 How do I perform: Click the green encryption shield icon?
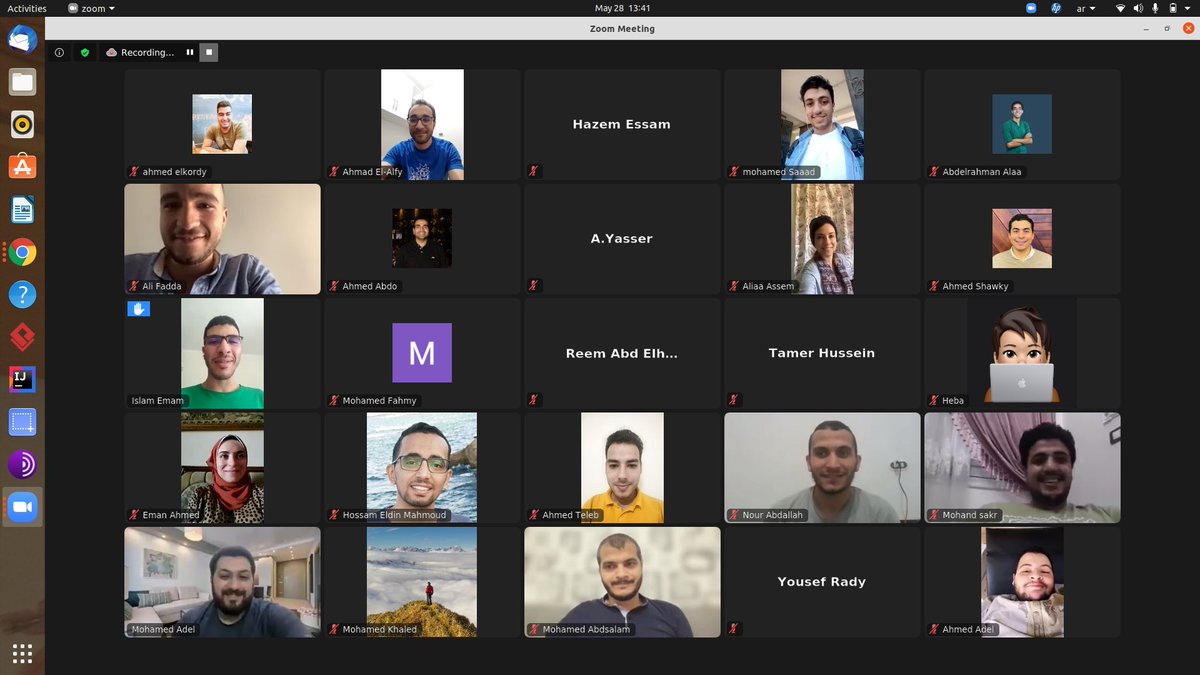click(85, 52)
